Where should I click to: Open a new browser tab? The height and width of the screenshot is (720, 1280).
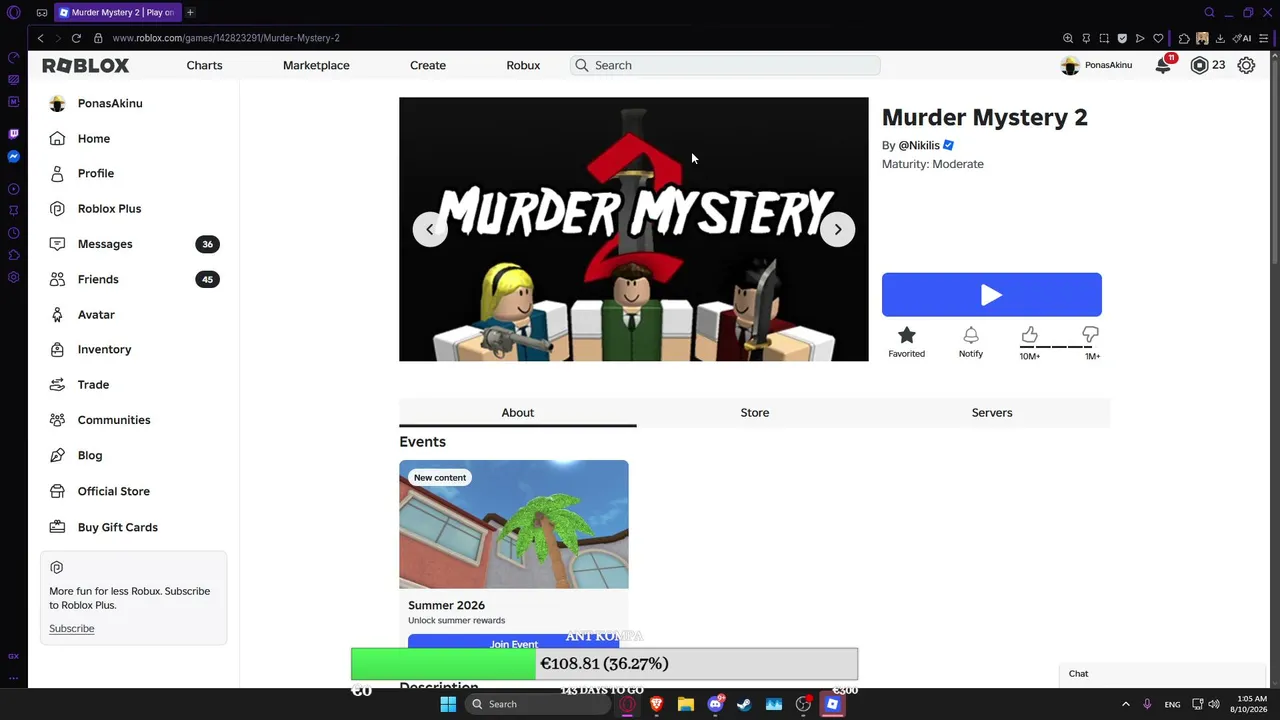190,12
